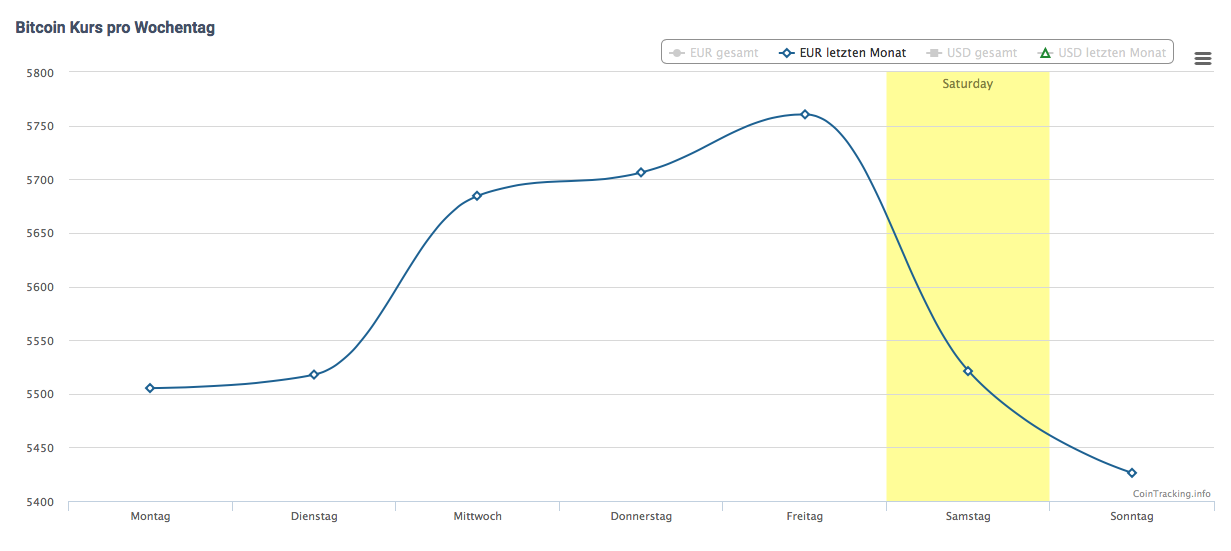The image size is (1231, 551).
Task: Click the Montag data point marker
Action: point(150,388)
